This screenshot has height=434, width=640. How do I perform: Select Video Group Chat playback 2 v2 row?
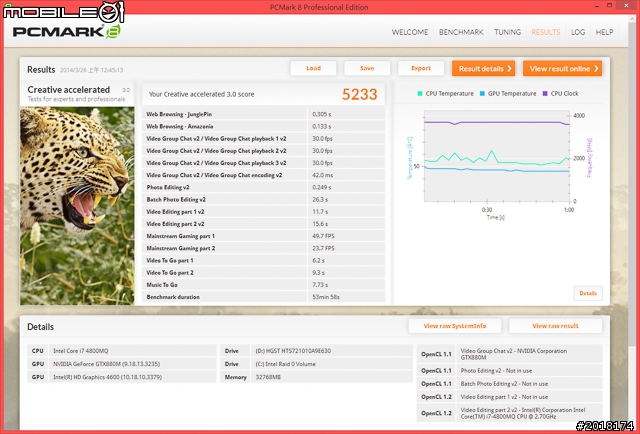click(263, 151)
